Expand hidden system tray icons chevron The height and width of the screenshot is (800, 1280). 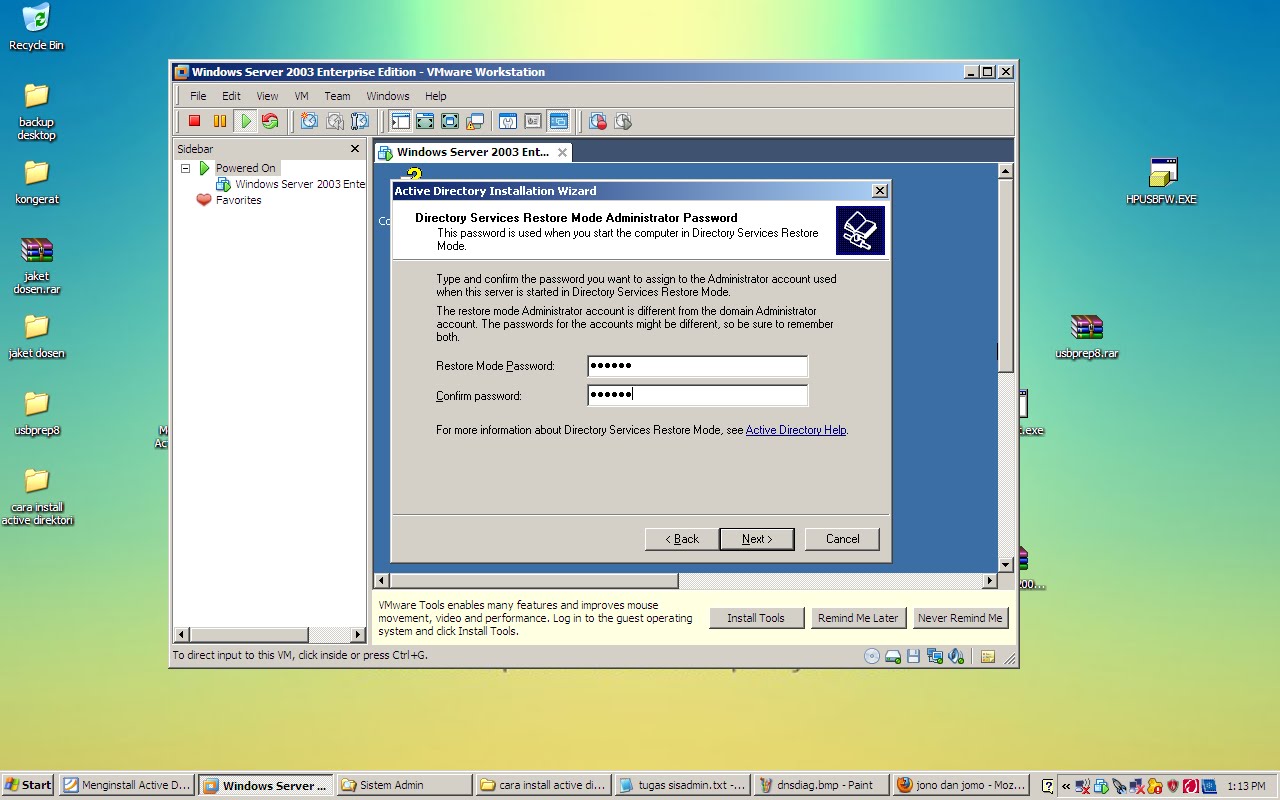(x=1066, y=786)
